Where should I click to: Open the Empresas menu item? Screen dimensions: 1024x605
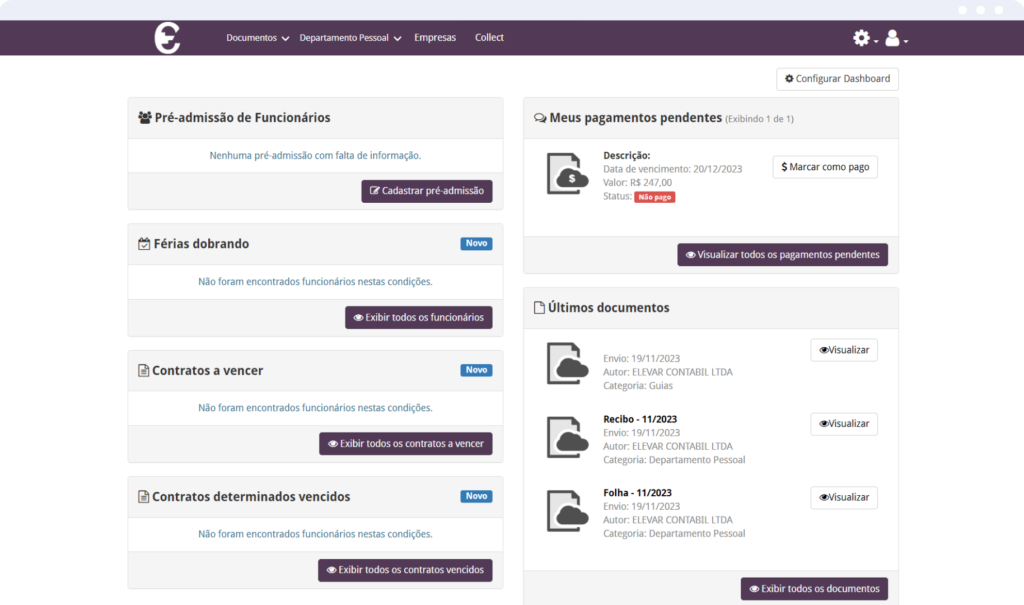click(x=435, y=38)
